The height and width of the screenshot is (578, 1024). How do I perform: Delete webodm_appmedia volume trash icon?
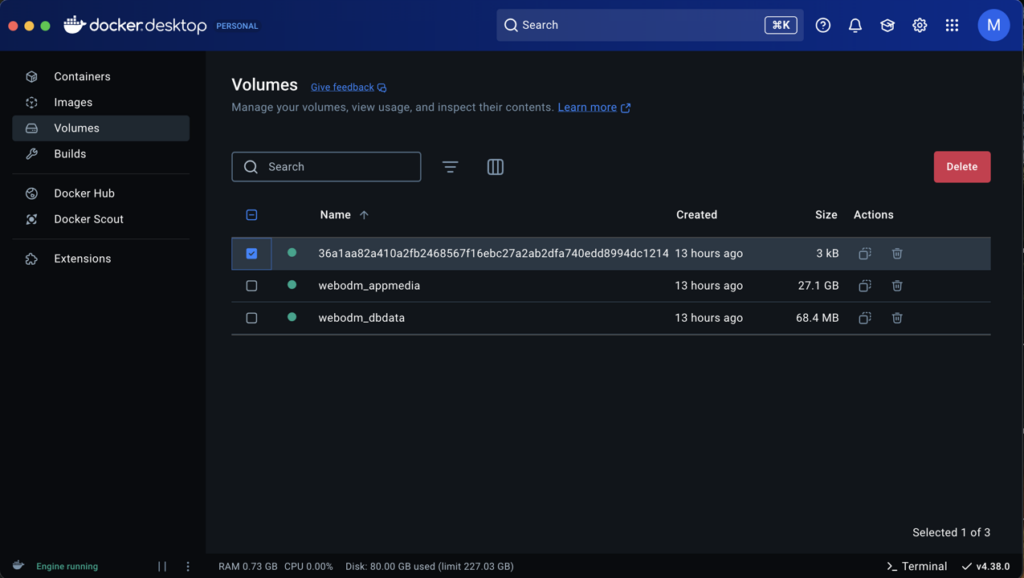[x=897, y=285]
